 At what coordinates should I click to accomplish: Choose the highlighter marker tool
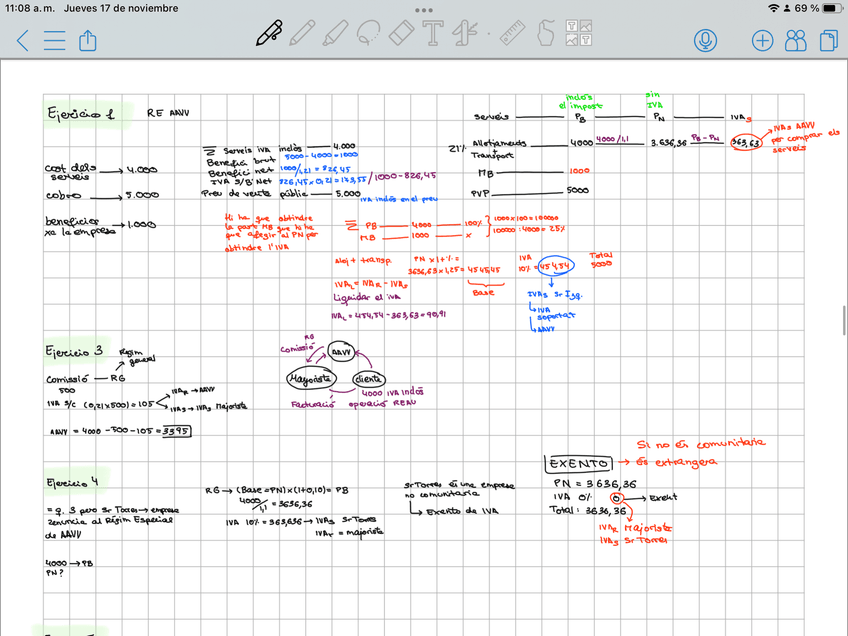pos(336,33)
